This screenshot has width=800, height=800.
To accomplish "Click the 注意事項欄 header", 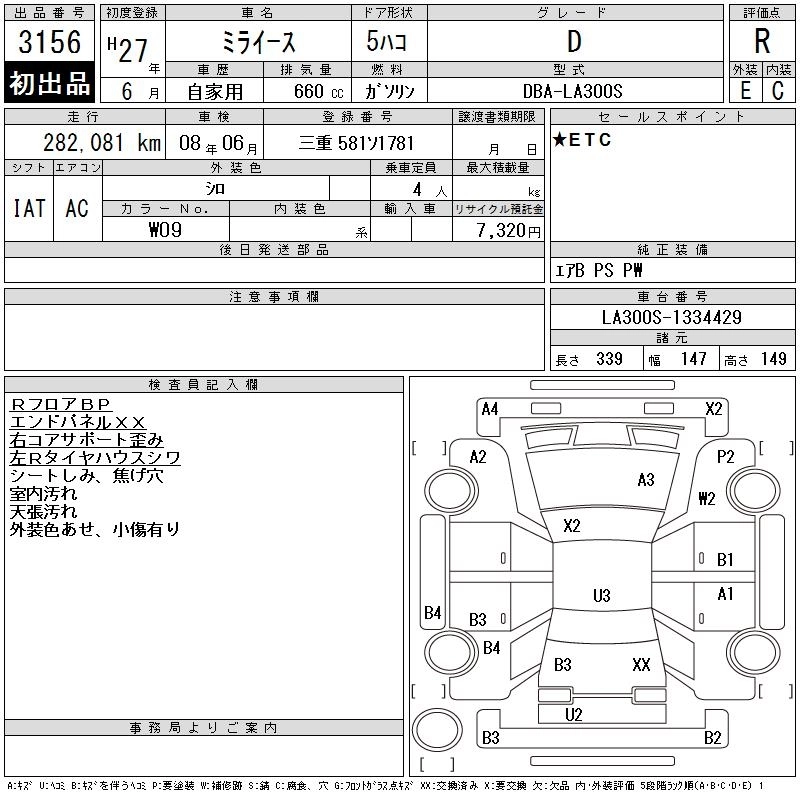I will [274, 296].
